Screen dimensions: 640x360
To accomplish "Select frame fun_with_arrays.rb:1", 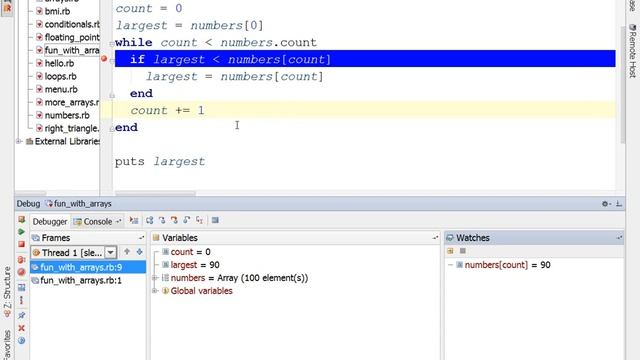I will pos(88,280).
